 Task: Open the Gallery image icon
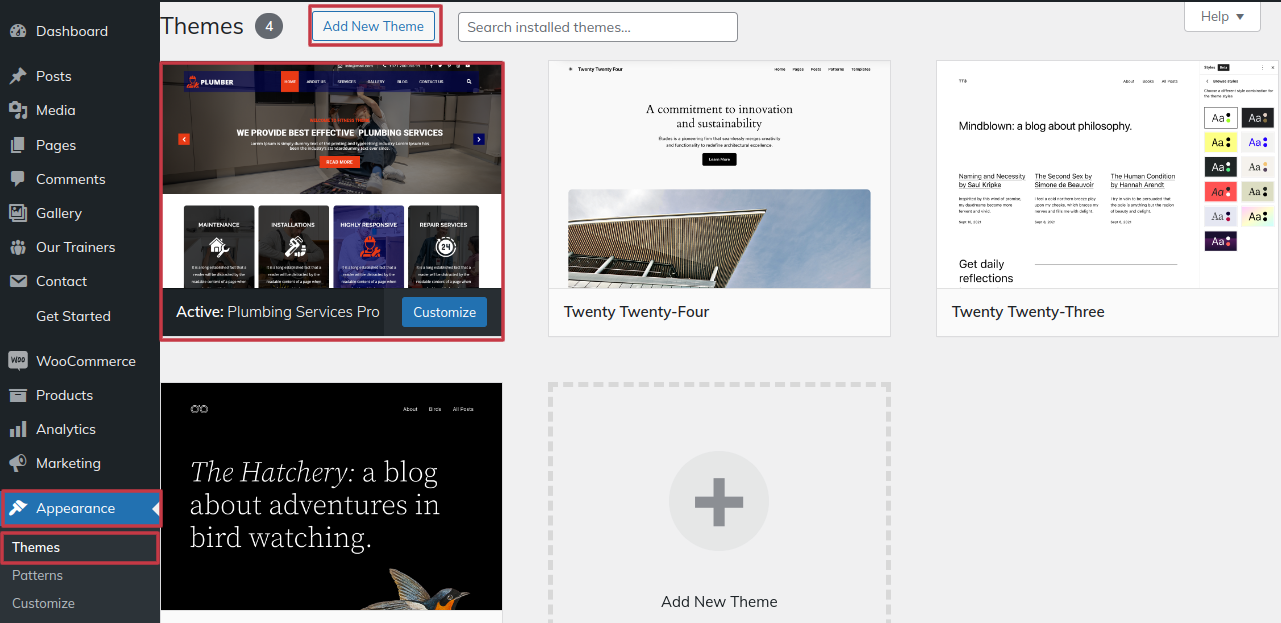point(17,213)
